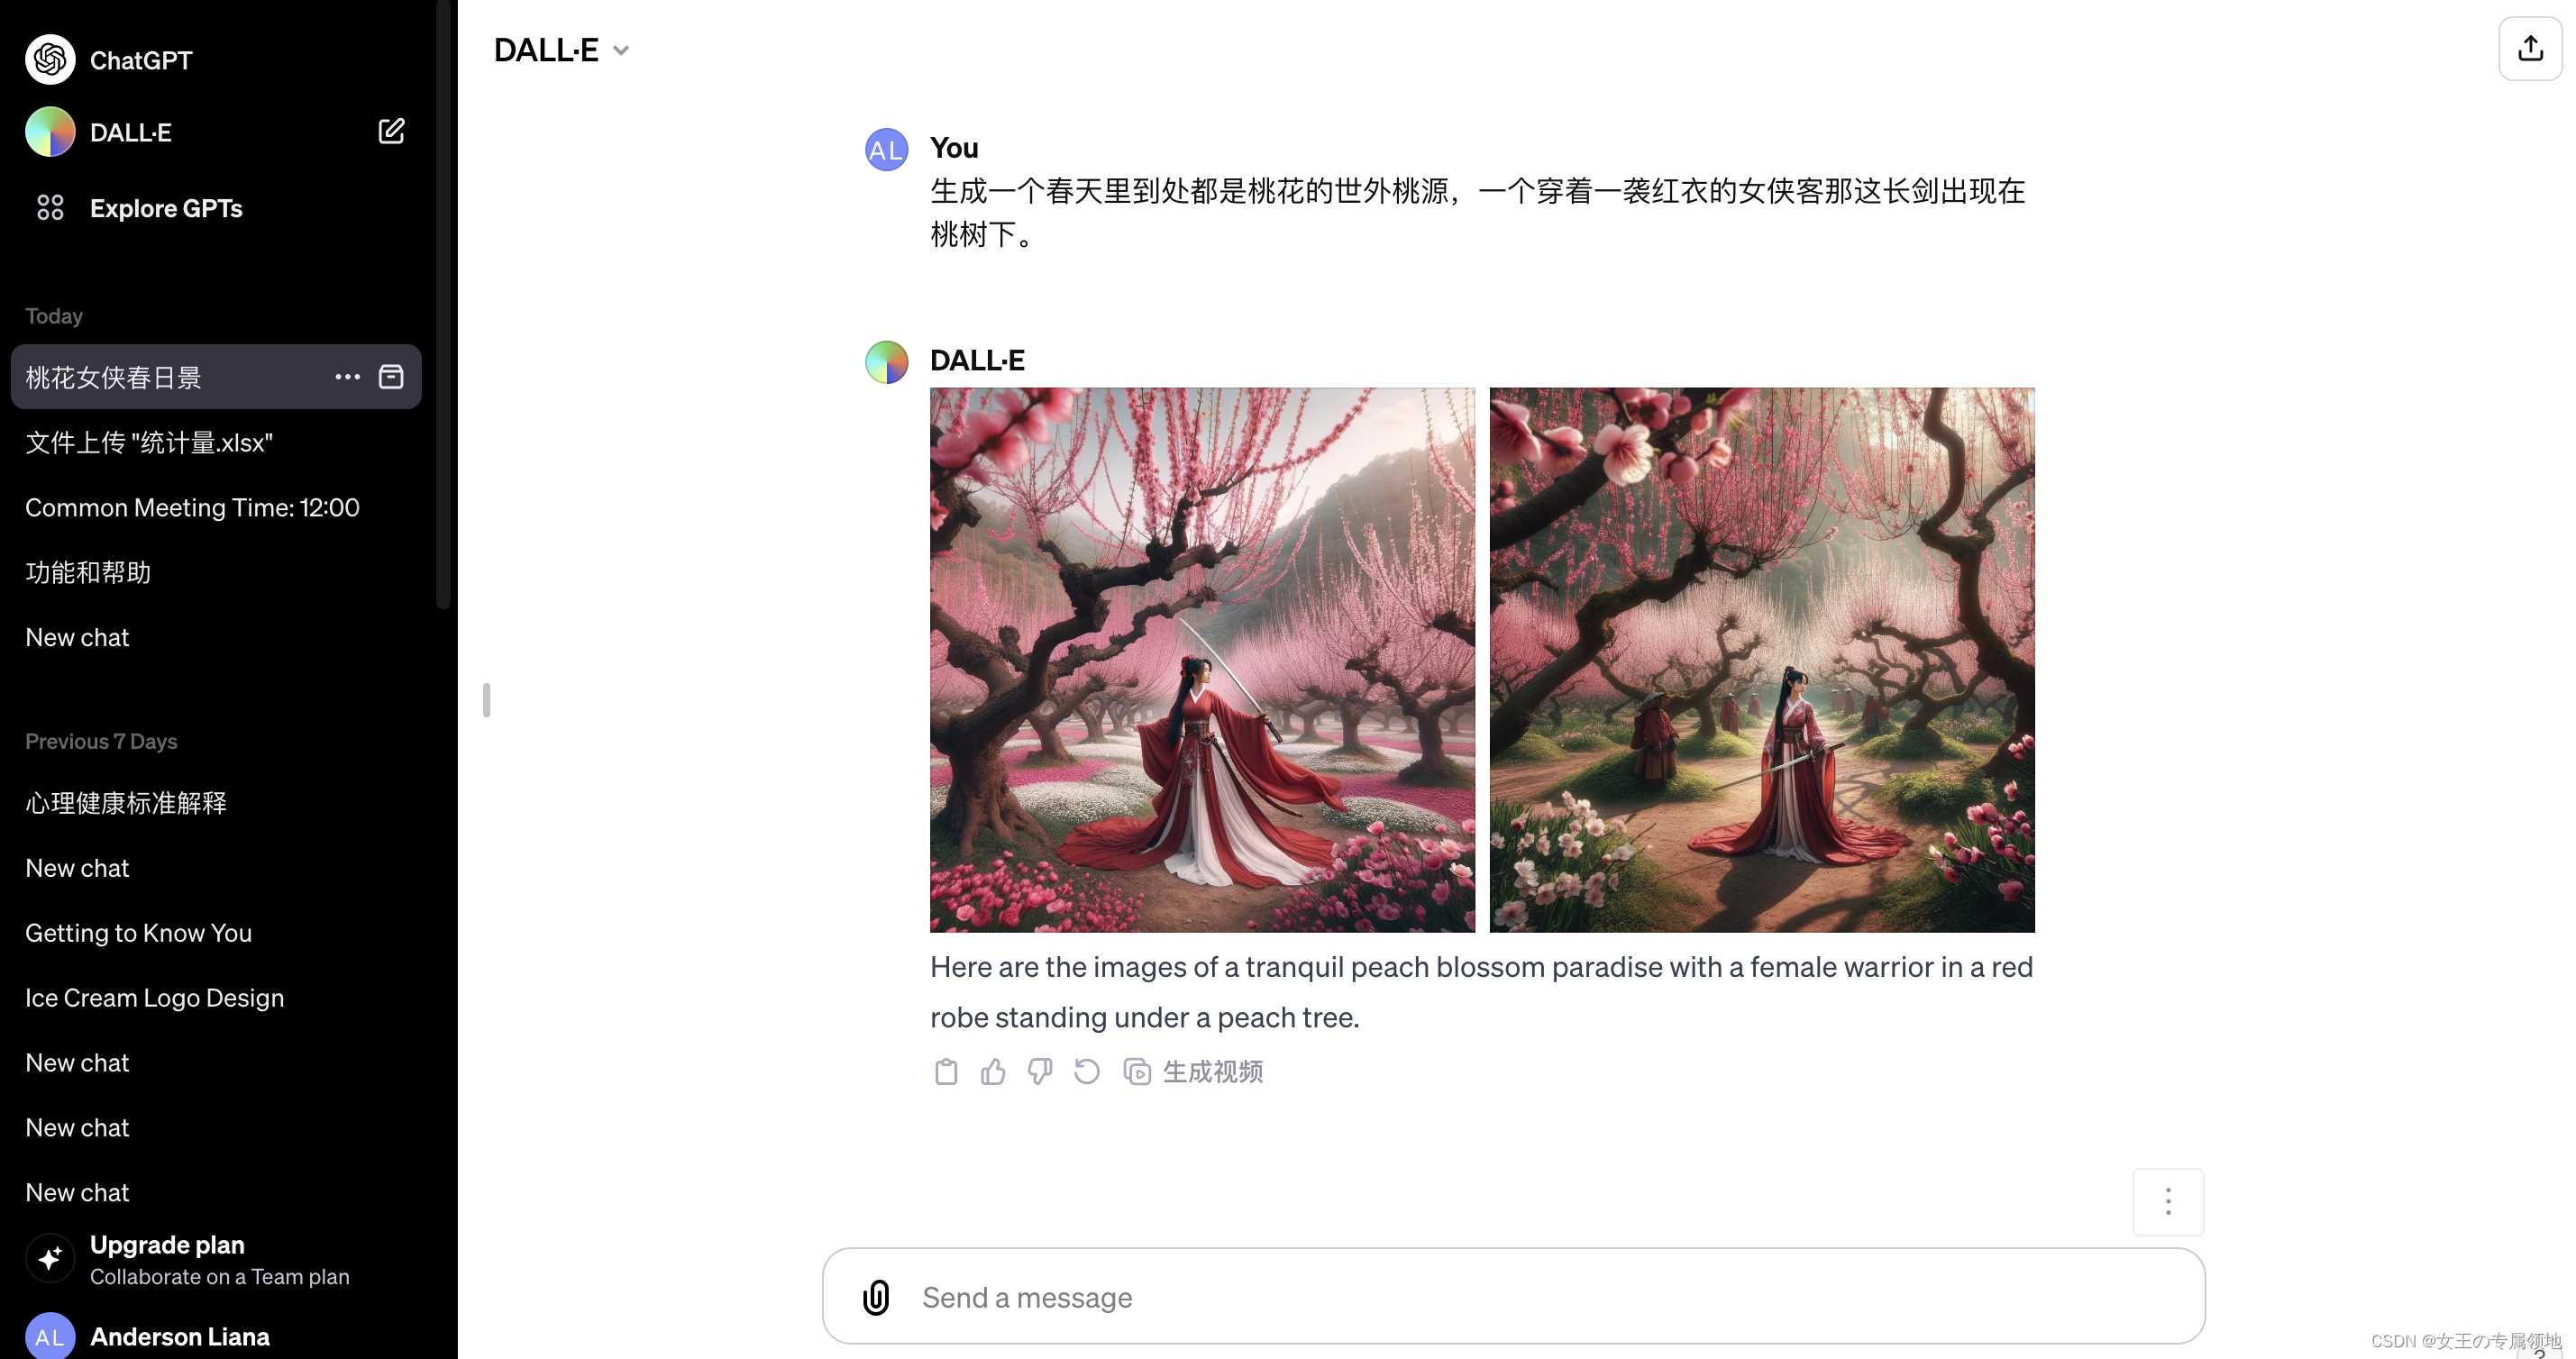Screen dimensions: 2576x1359
Task: Give the response a thumbs up
Action: click(x=993, y=1072)
